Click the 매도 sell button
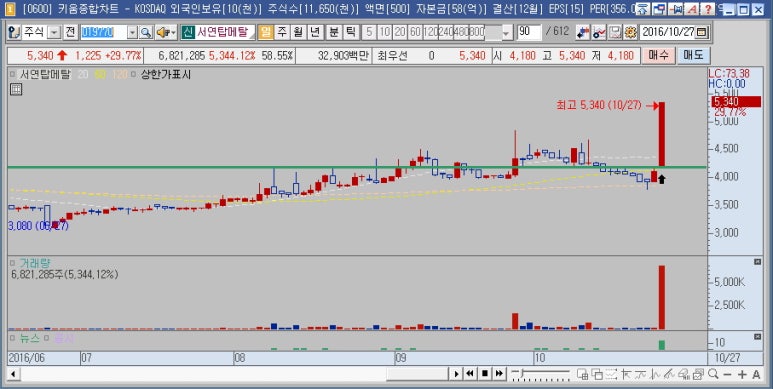 coord(693,55)
